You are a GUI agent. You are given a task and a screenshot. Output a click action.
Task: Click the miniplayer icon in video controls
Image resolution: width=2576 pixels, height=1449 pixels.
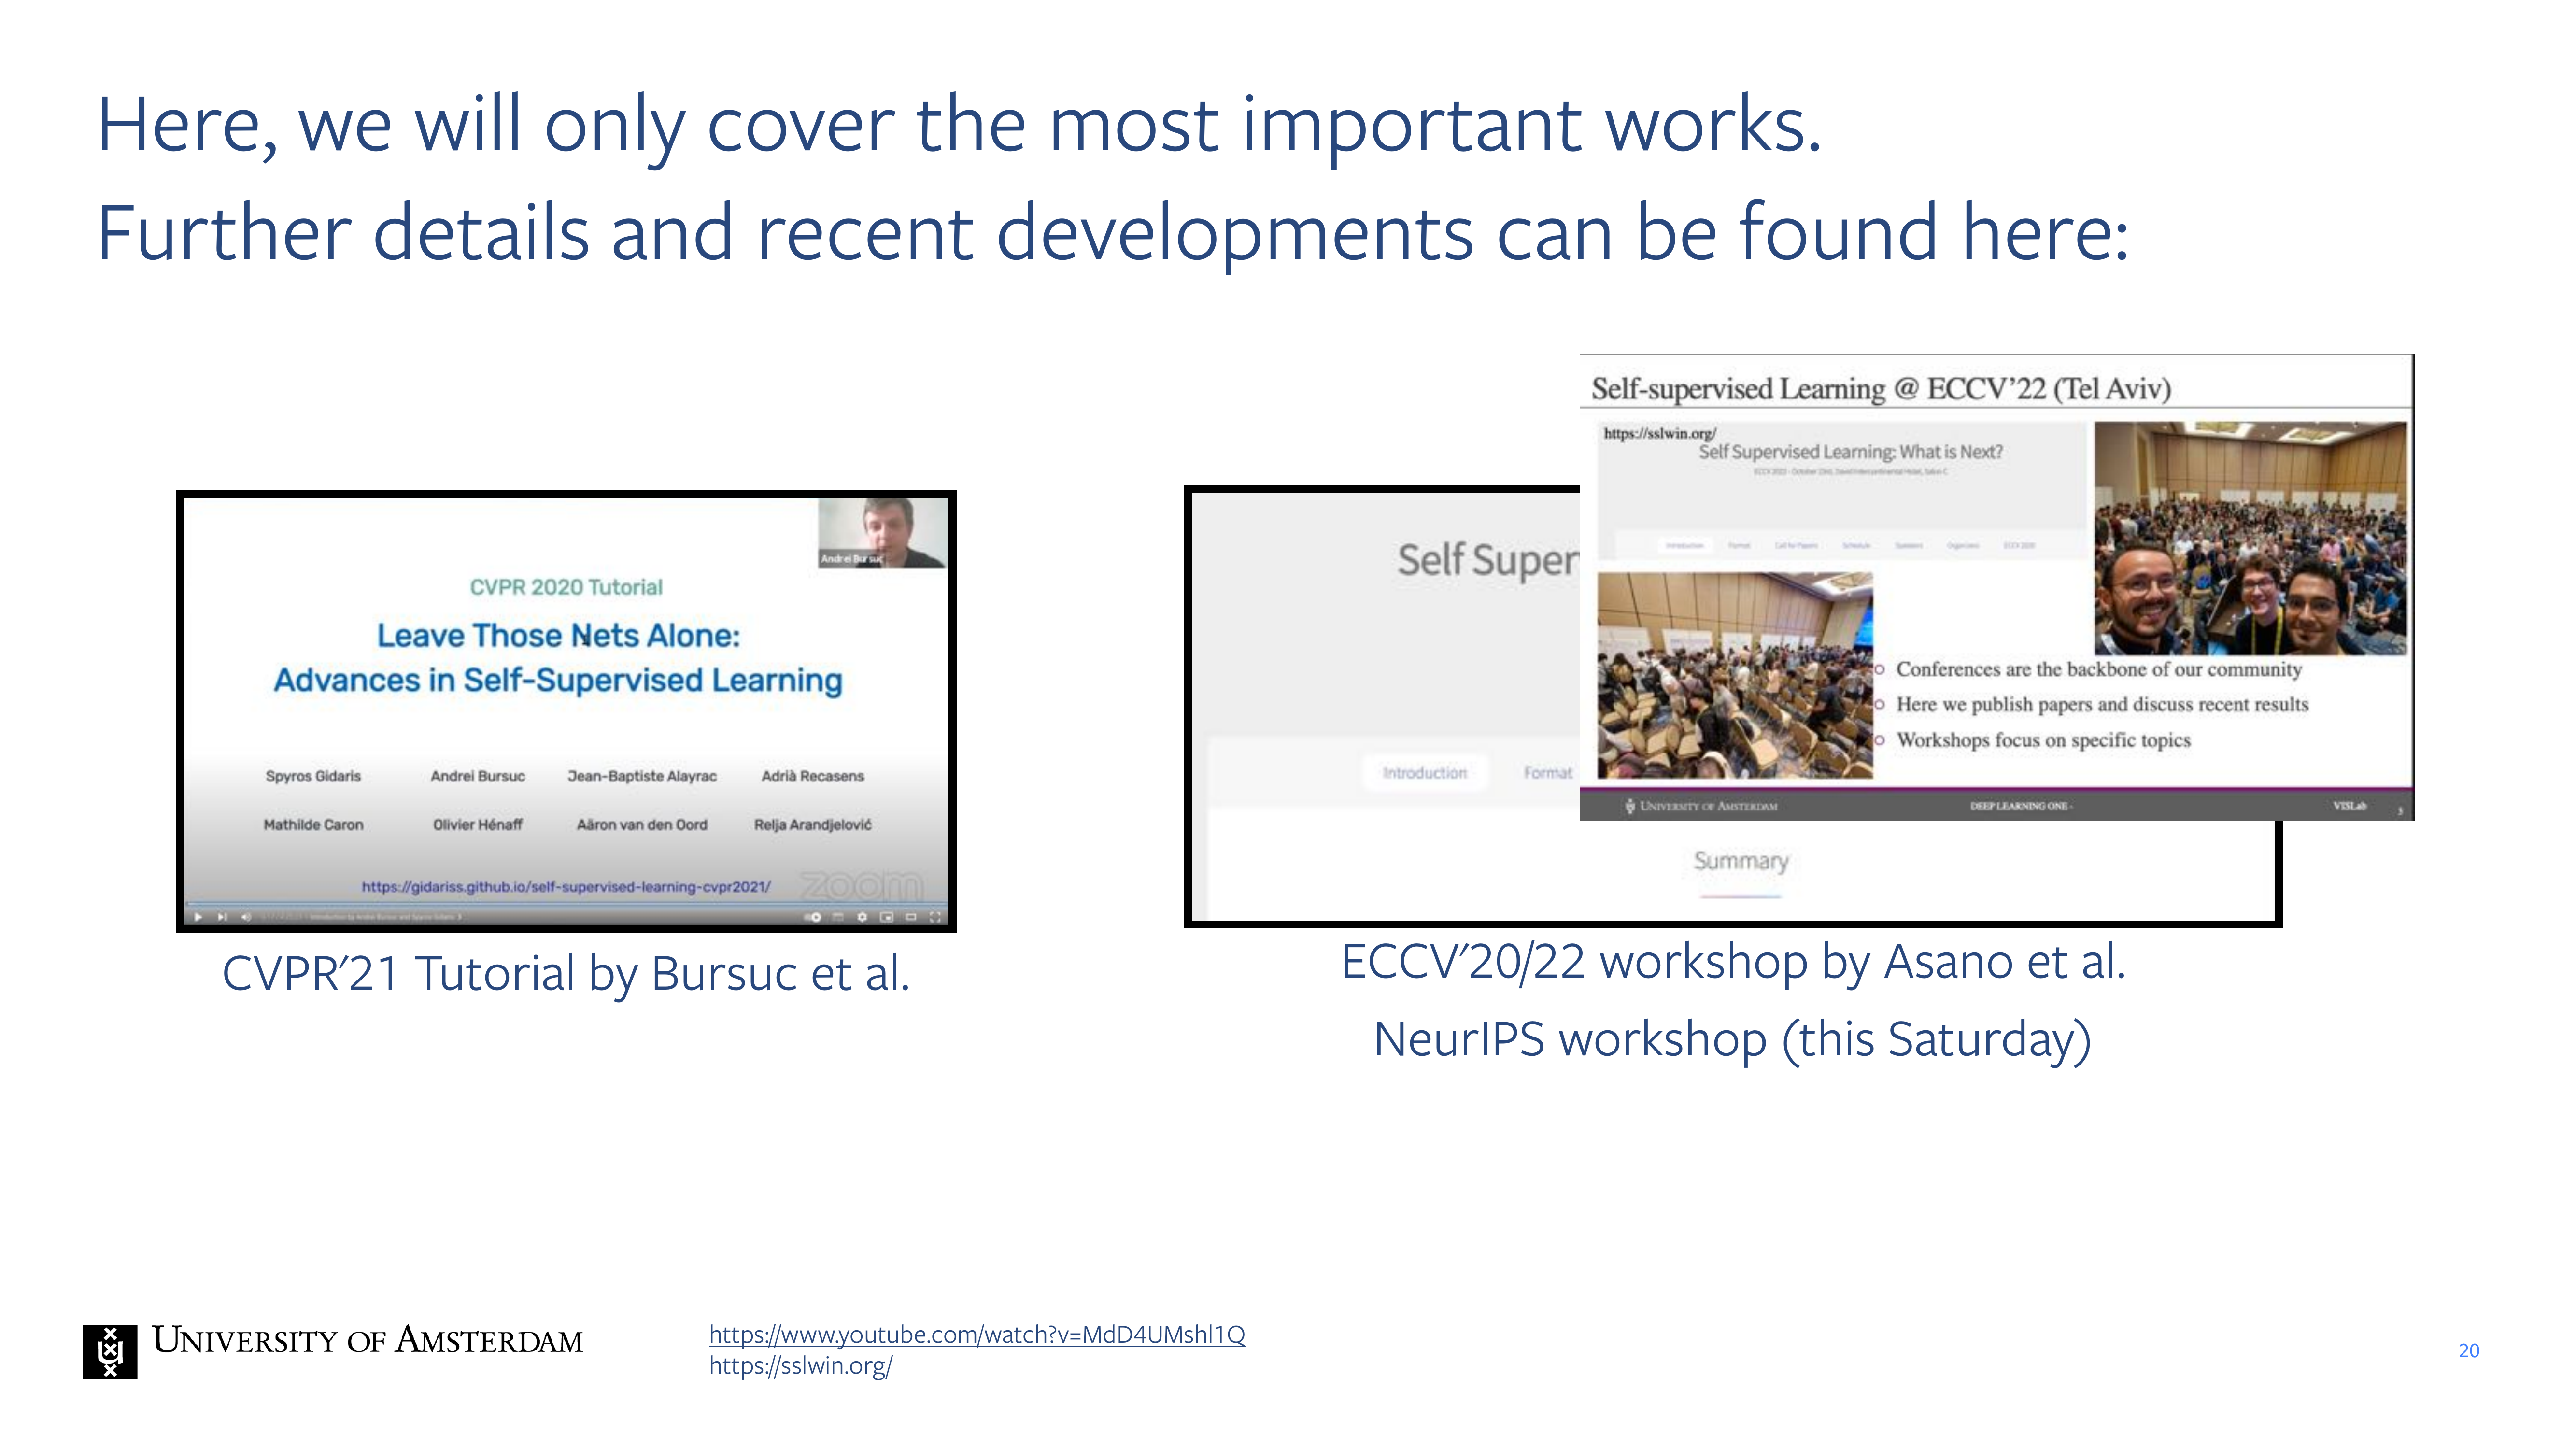(x=887, y=917)
